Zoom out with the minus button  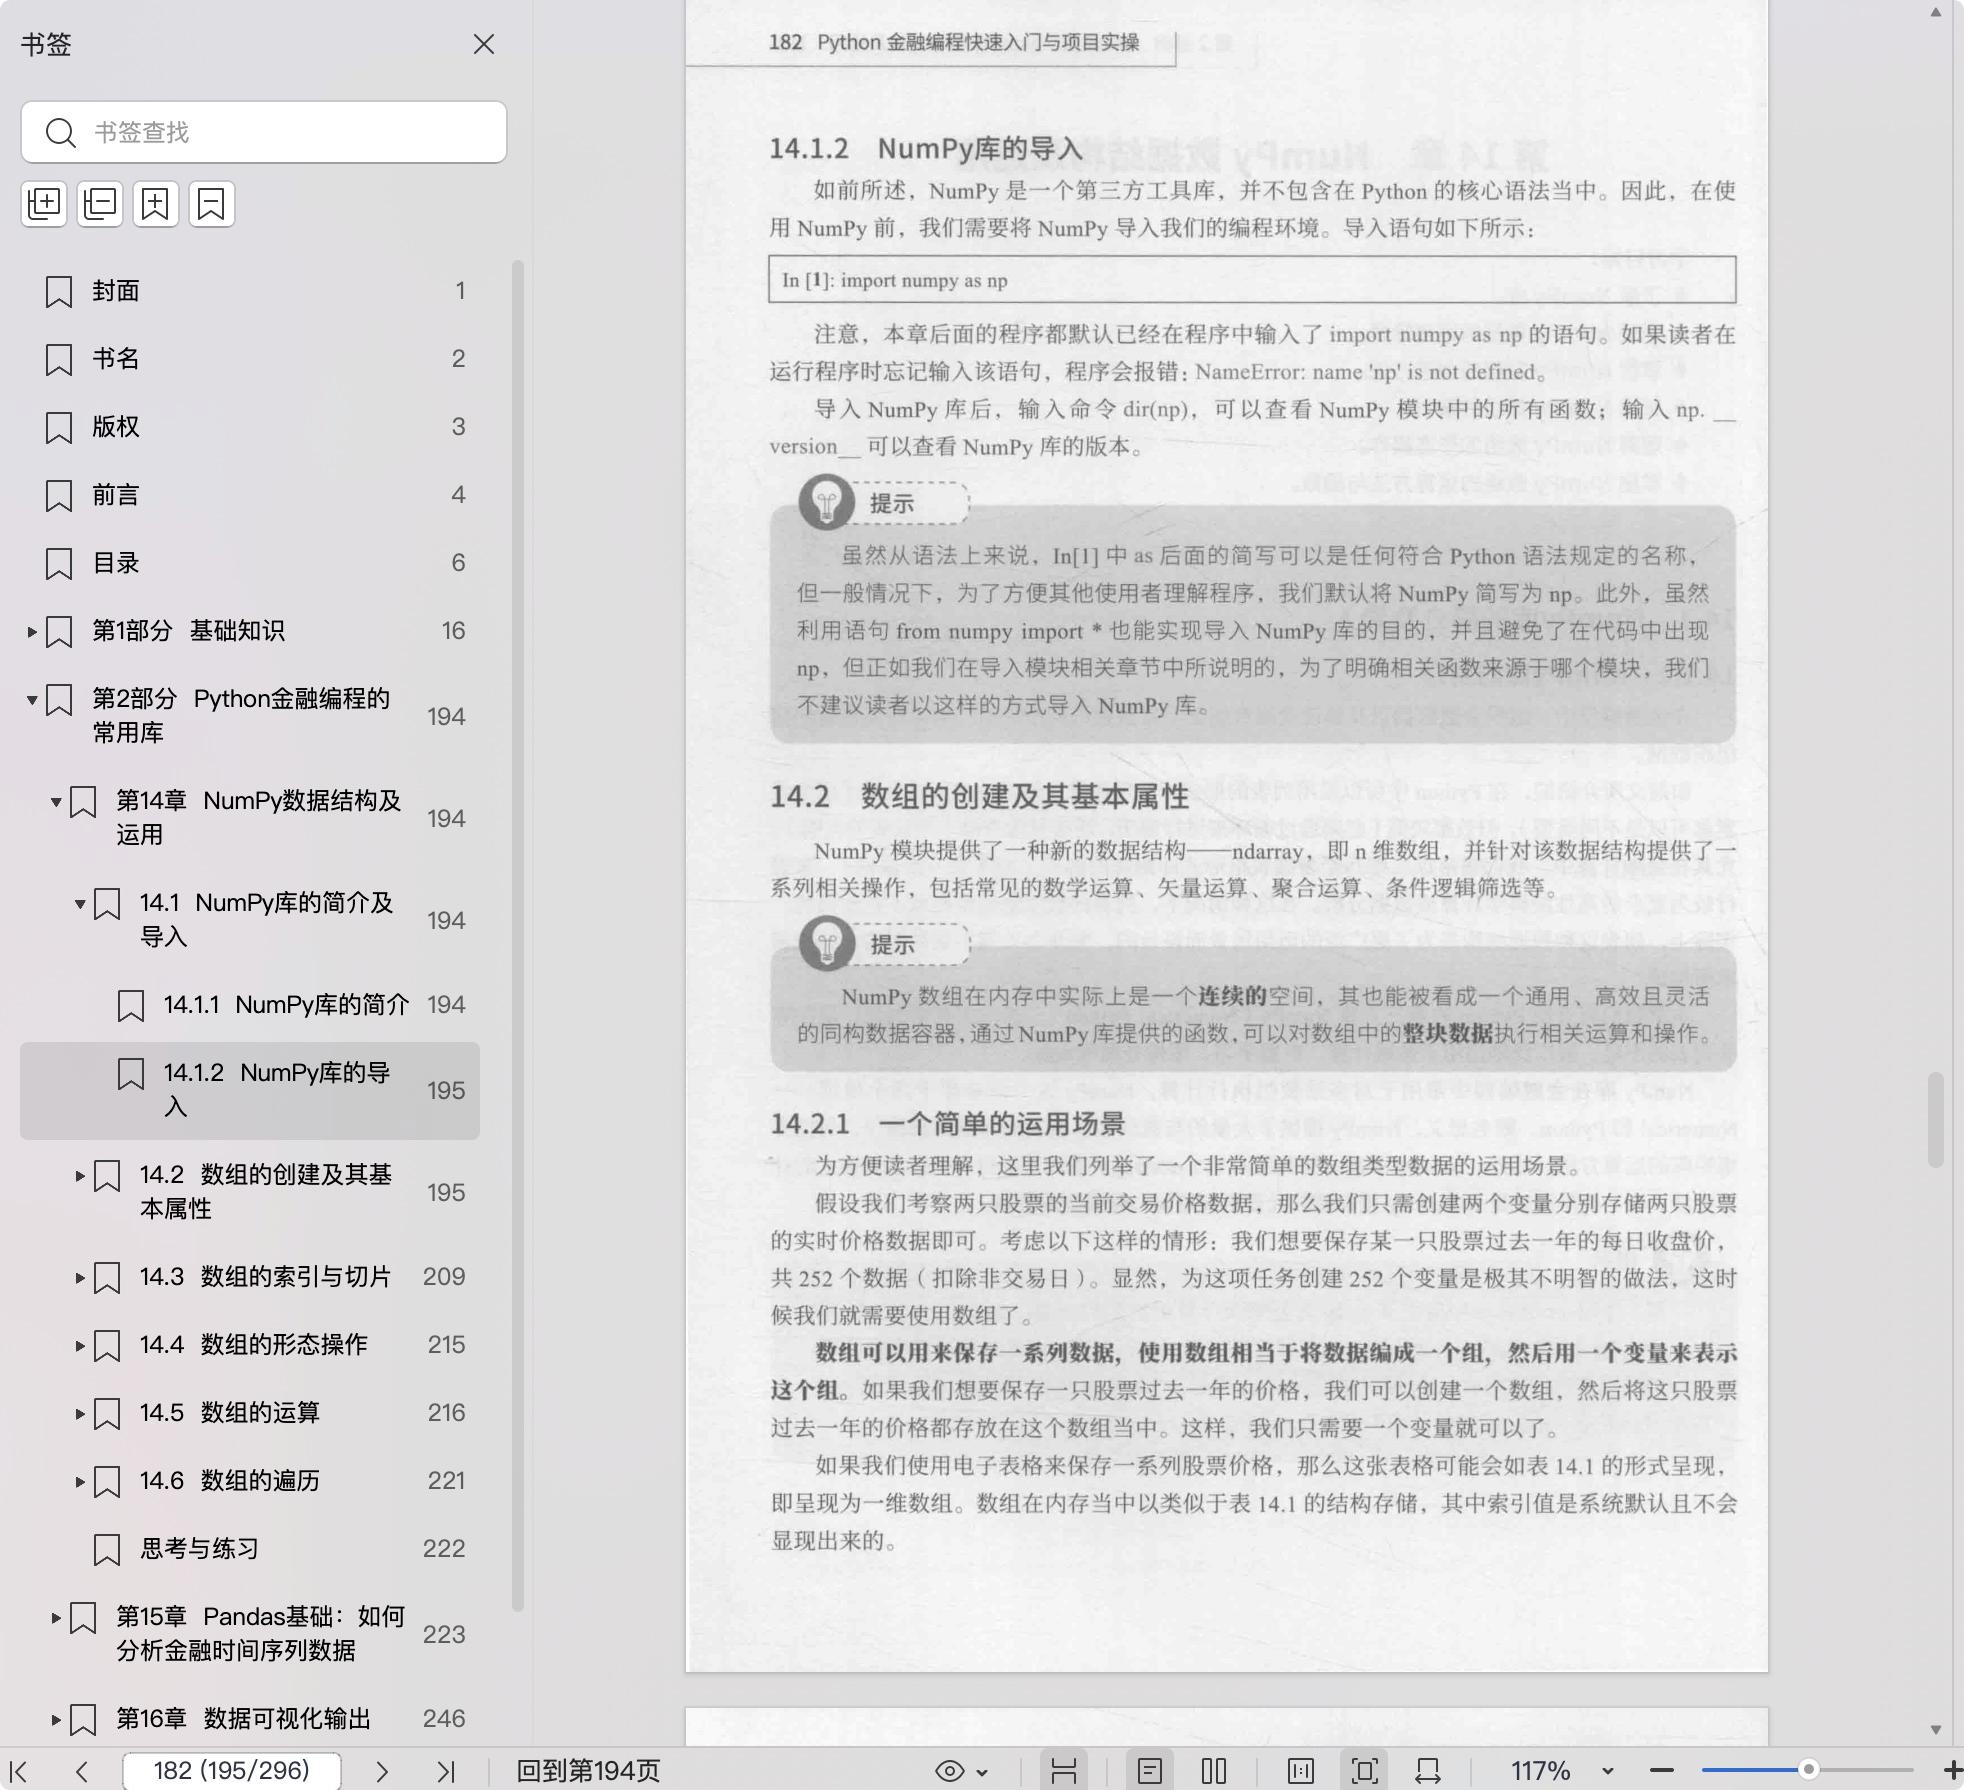[1662, 1770]
